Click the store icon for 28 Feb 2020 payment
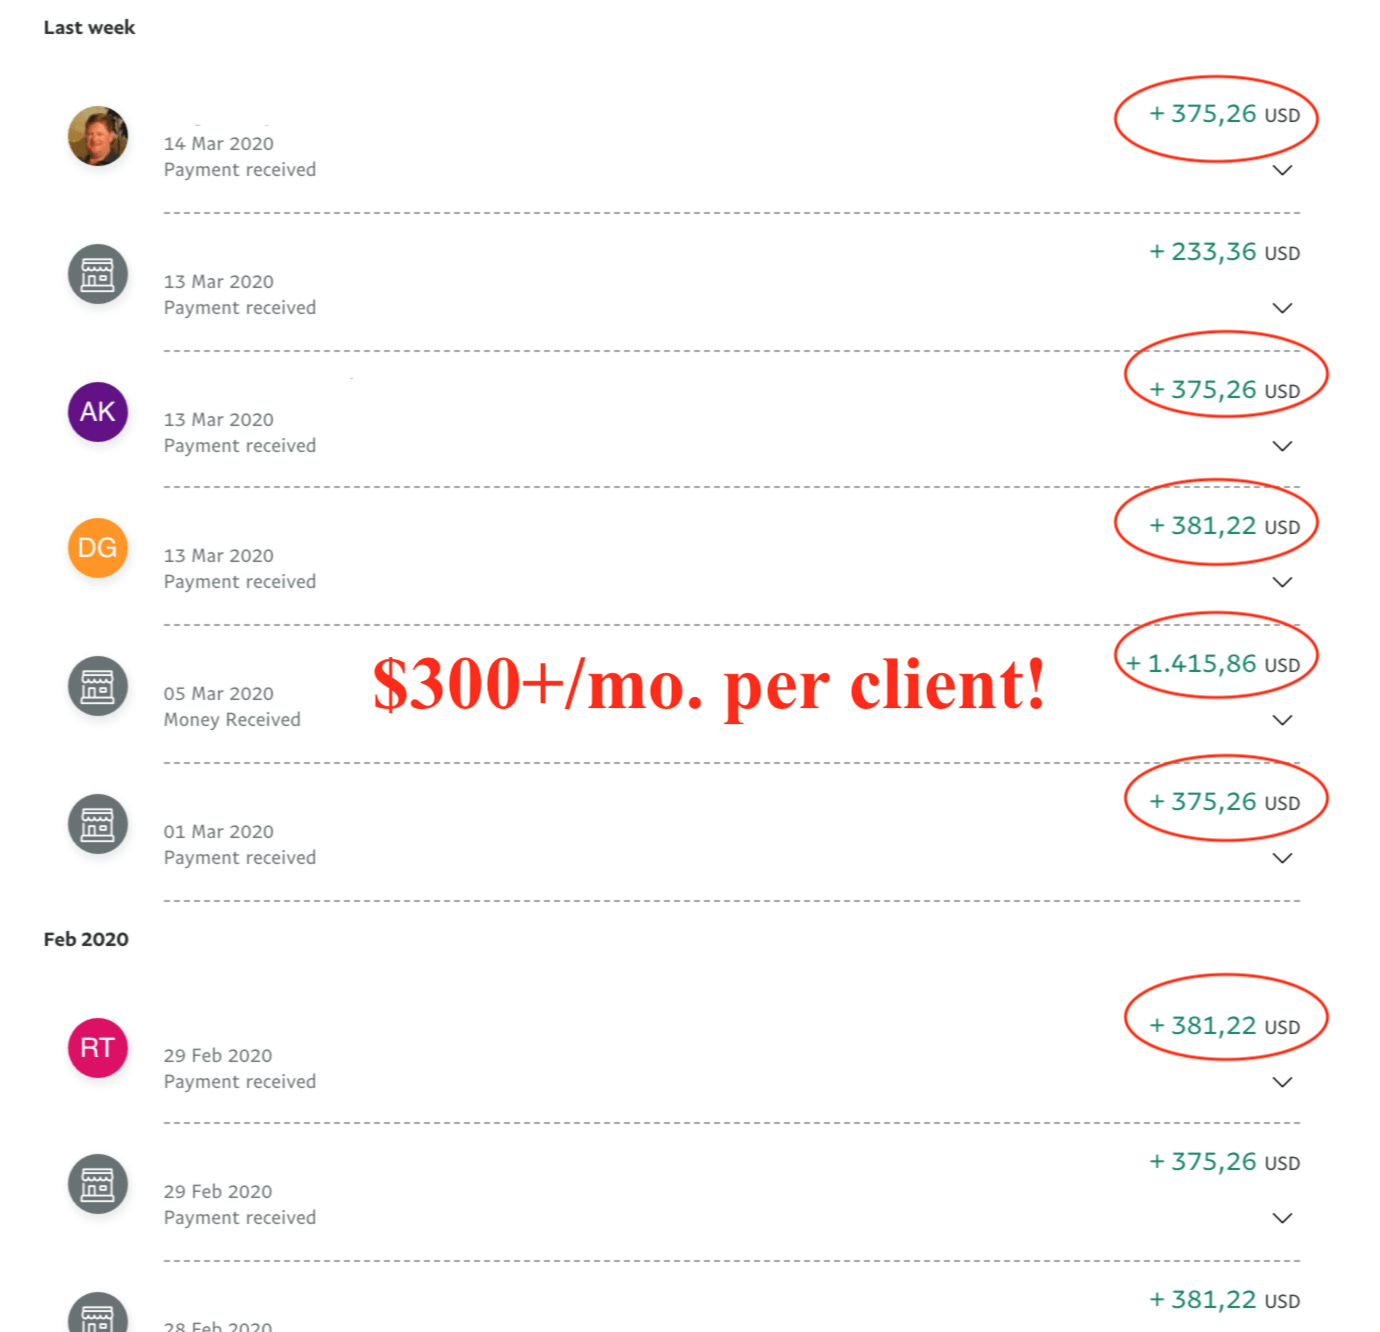The height and width of the screenshot is (1332, 1380). tap(98, 1316)
